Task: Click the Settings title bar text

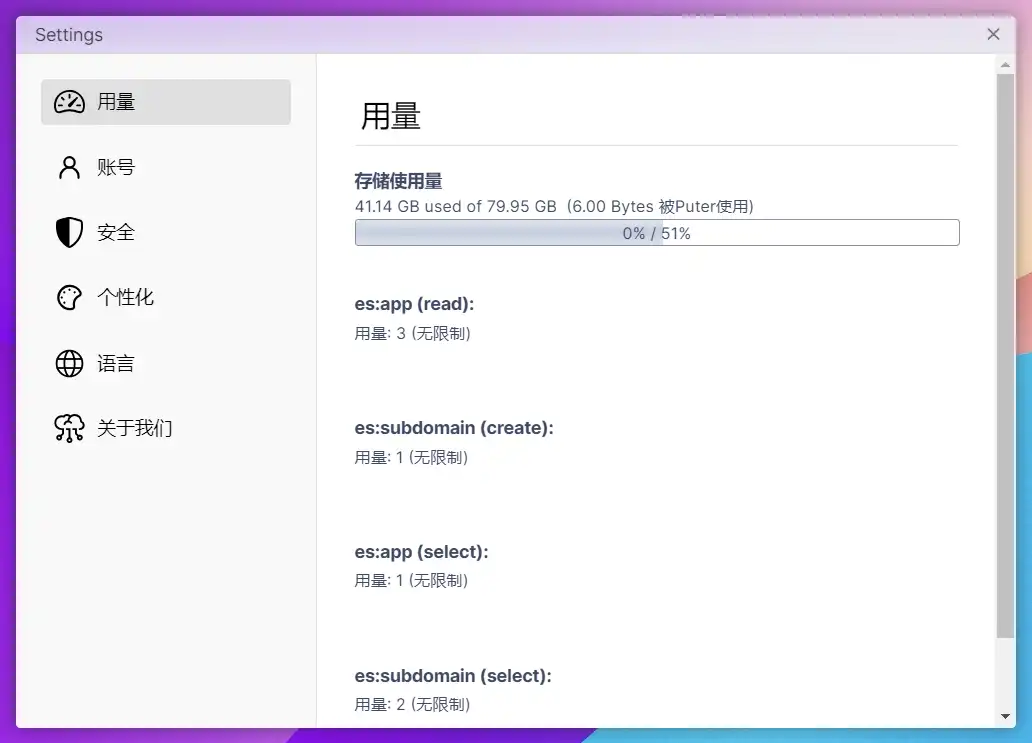Action: [69, 35]
